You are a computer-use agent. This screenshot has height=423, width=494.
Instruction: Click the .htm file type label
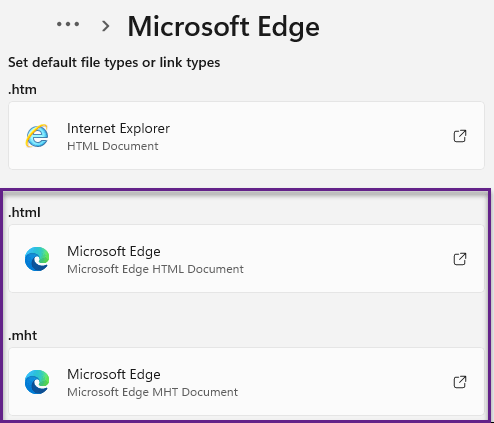[22, 89]
